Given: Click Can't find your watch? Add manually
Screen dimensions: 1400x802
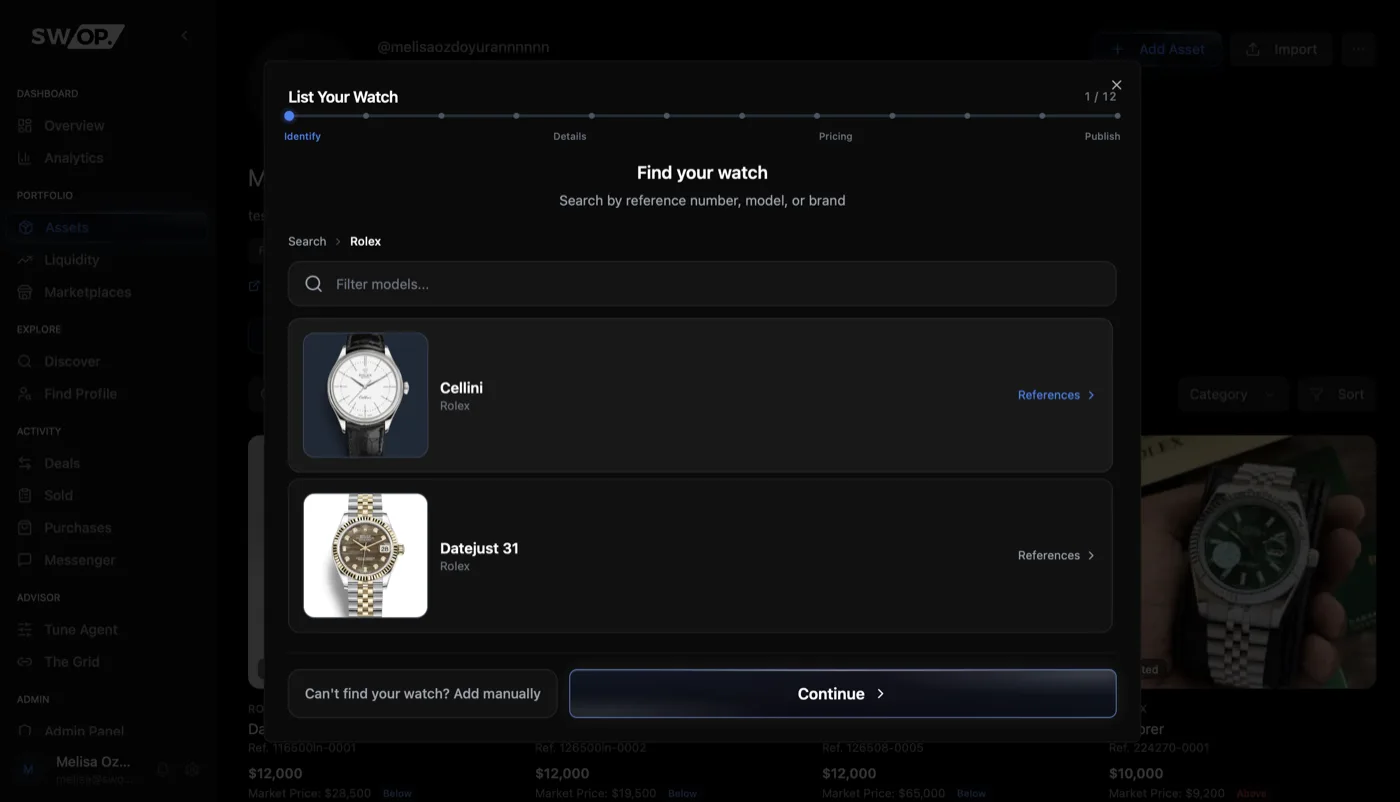Looking at the screenshot, I should coord(422,693).
